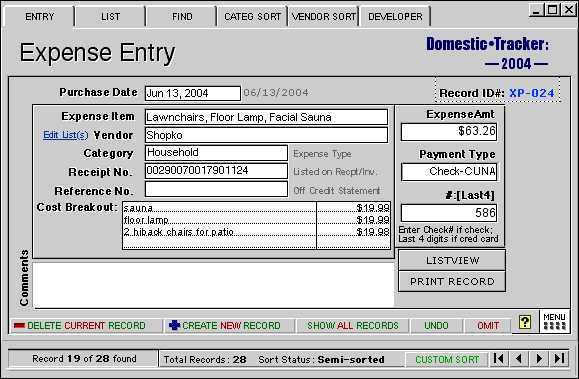Close the Domestic Tracker window
Viewport: 579px width, 379px height.
click(x=568, y=10)
